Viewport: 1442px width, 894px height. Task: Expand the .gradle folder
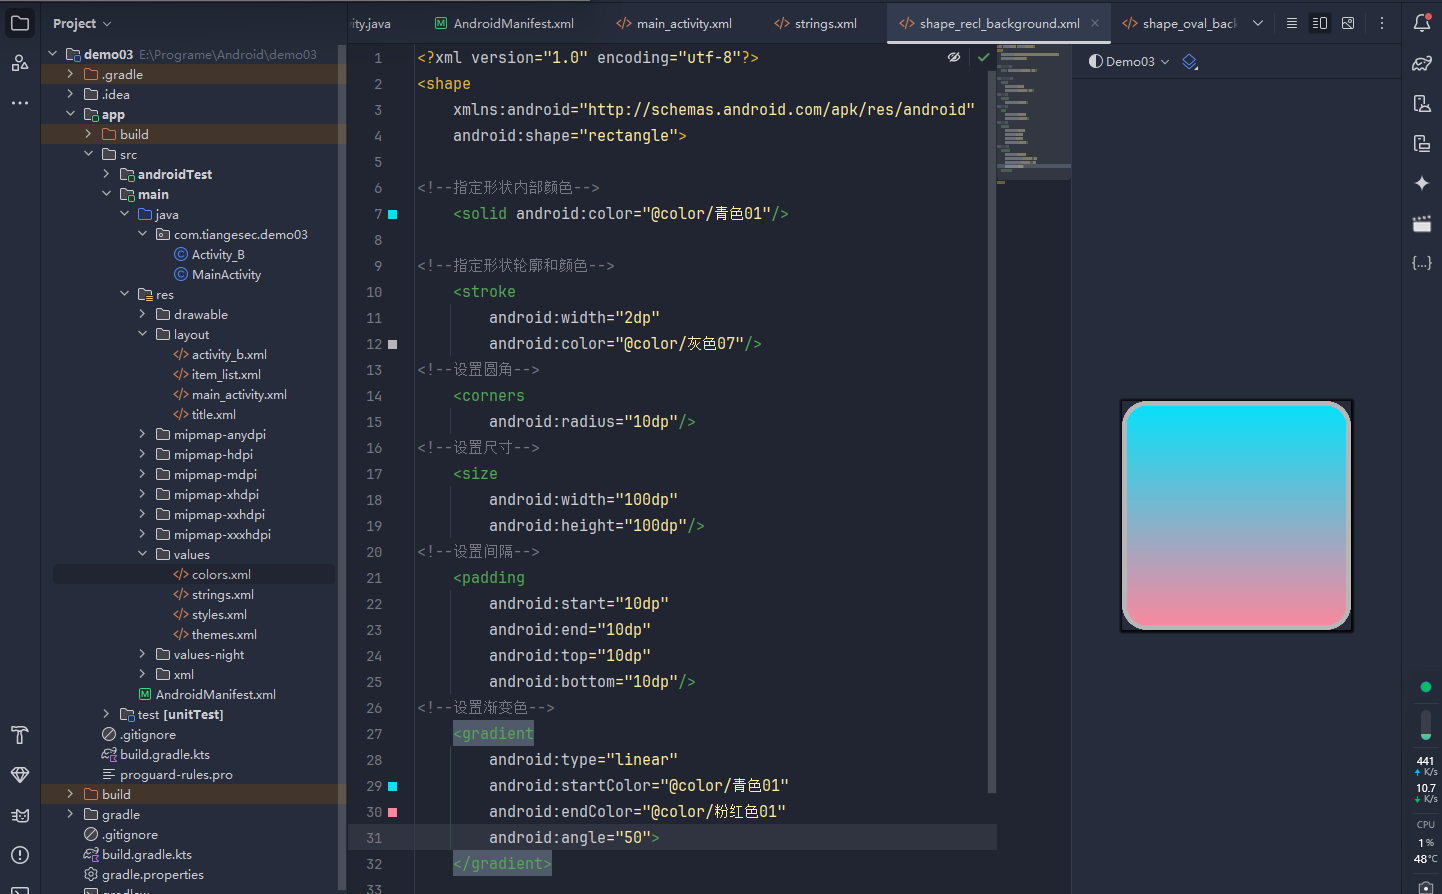[x=70, y=74]
